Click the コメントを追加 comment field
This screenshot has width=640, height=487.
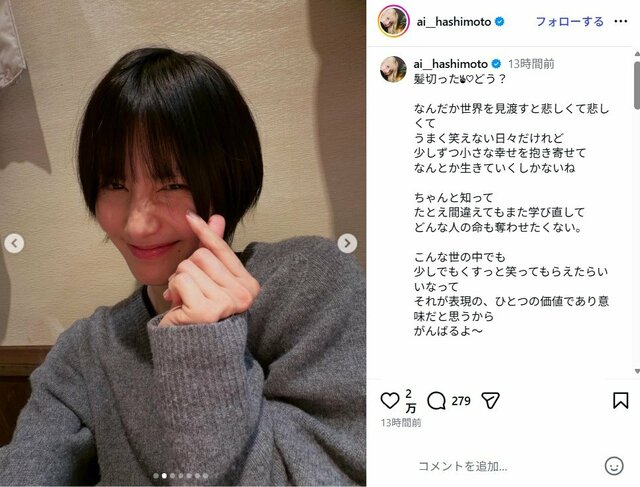click(463, 466)
